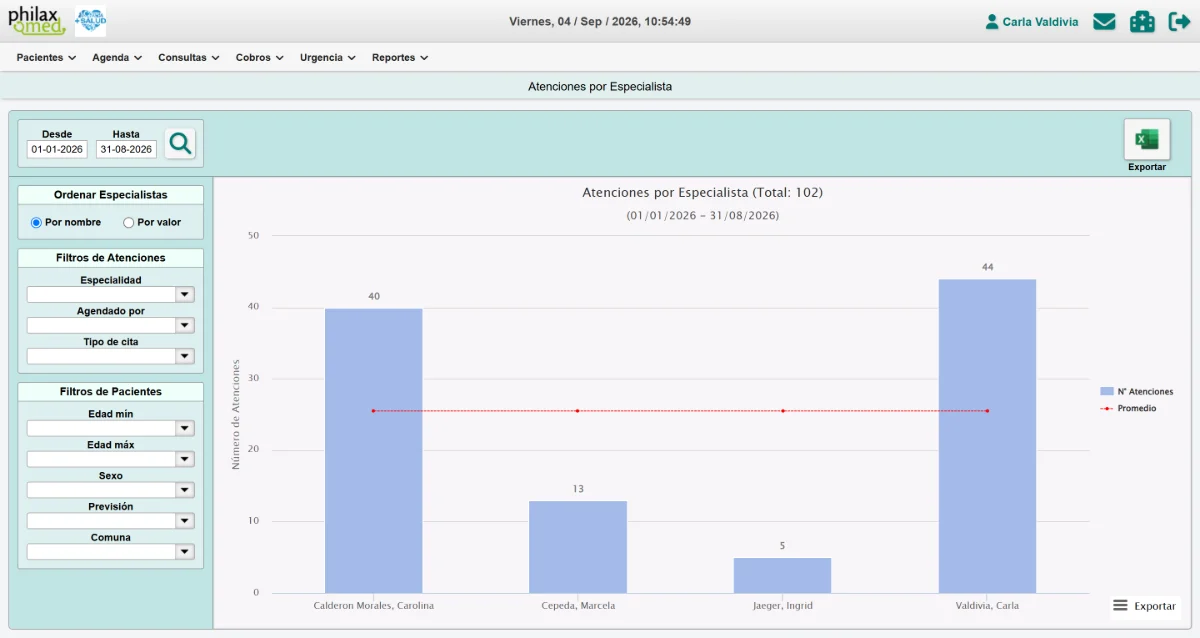Open the Pacientes menu
The image size is (1200, 638).
[46, 57]
